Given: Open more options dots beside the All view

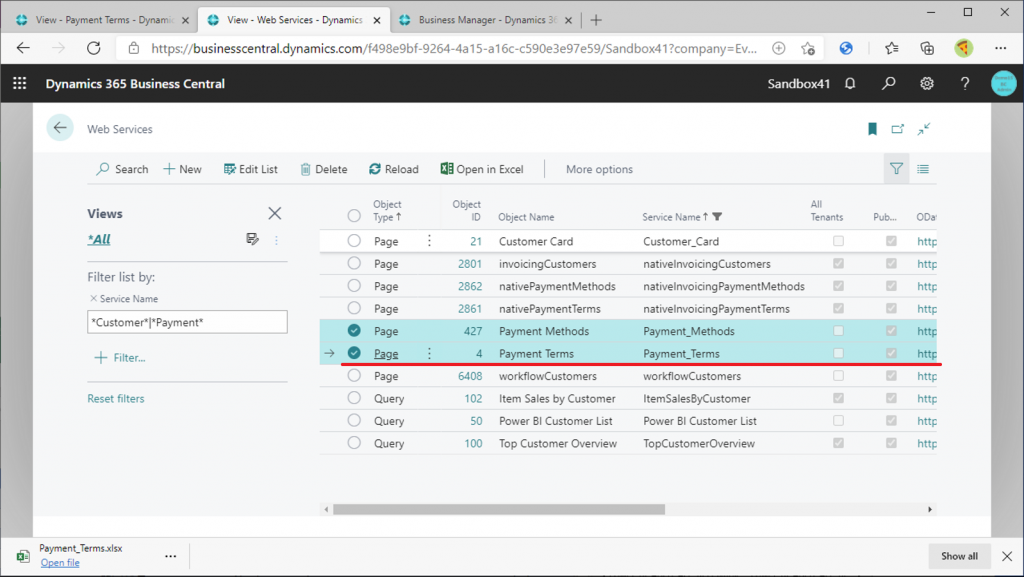Looking at the screenshot, I should [x=276, y=240].
